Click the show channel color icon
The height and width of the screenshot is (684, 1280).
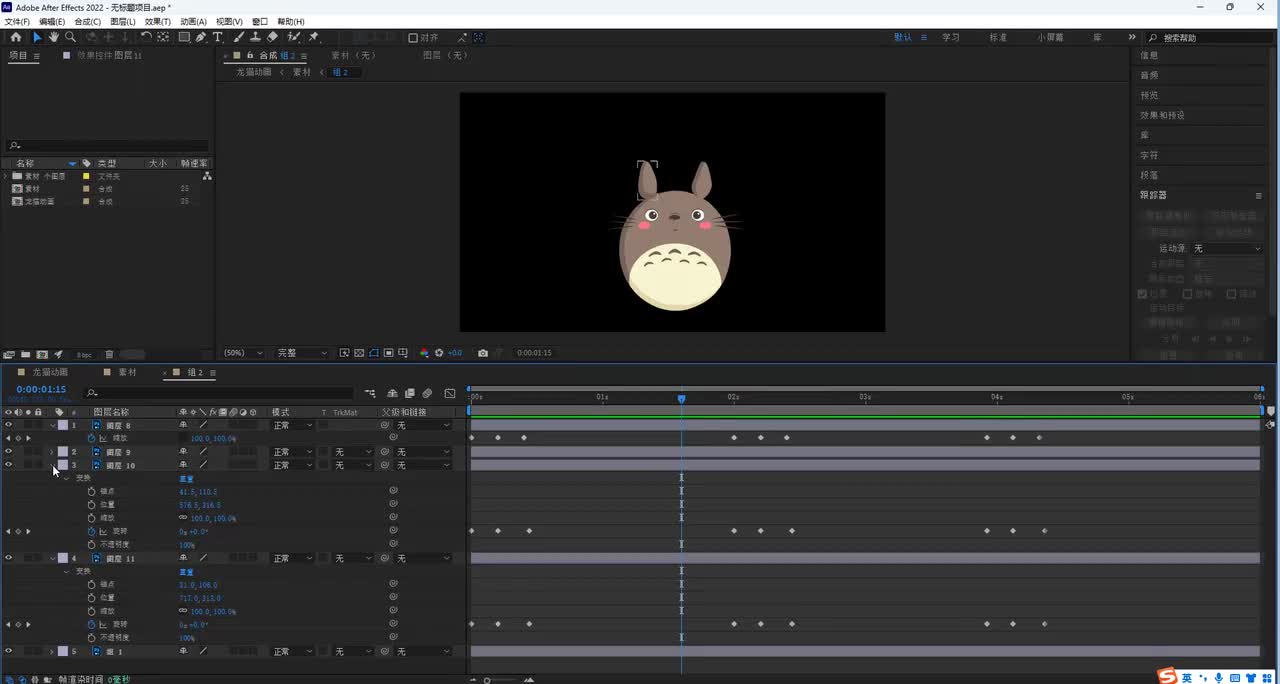coord(424,353)
